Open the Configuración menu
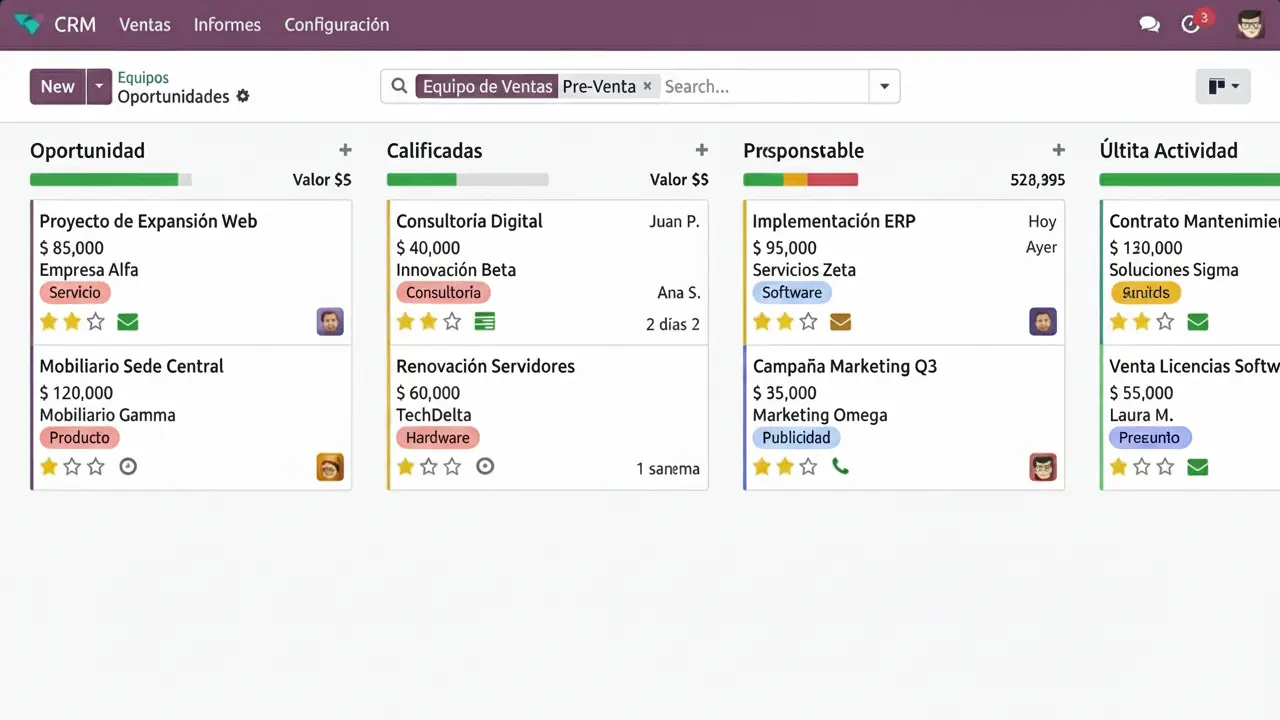Image resolution: width=1280 pixels, height=720 pixels. pyautogui.click(x=336, y=25)
